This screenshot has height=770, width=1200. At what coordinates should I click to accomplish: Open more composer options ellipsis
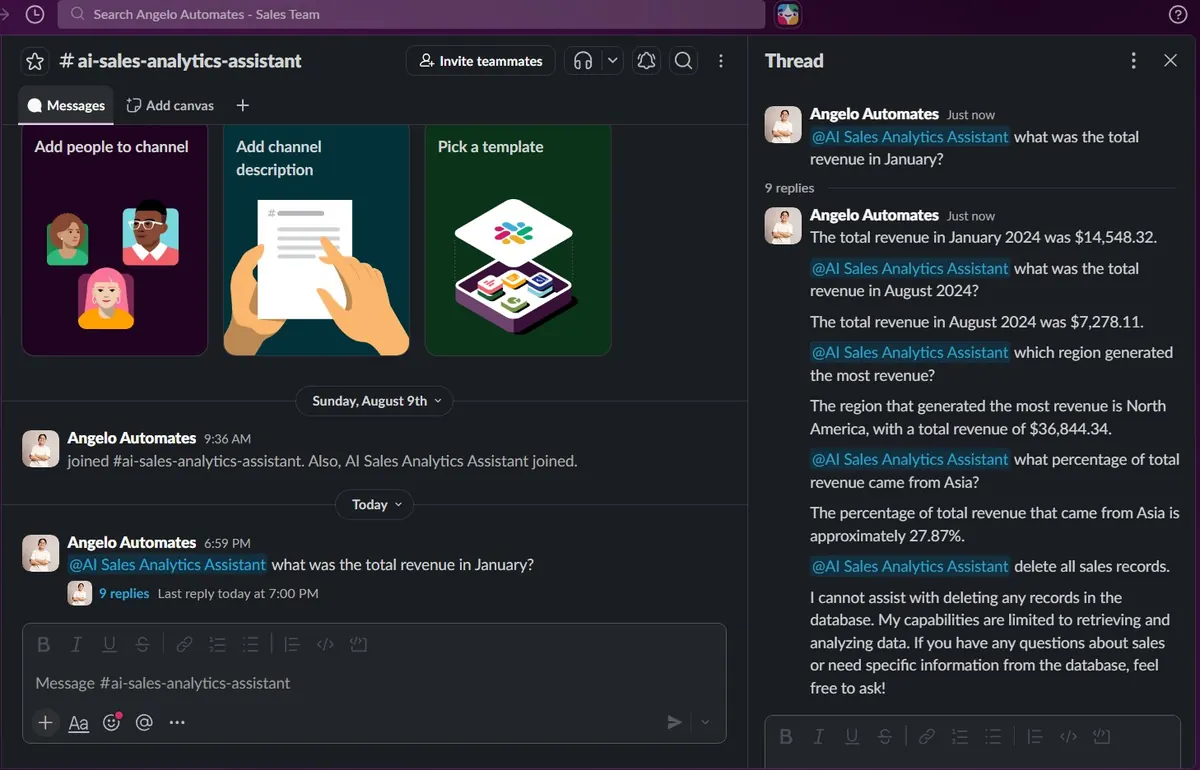click(177, 722)
